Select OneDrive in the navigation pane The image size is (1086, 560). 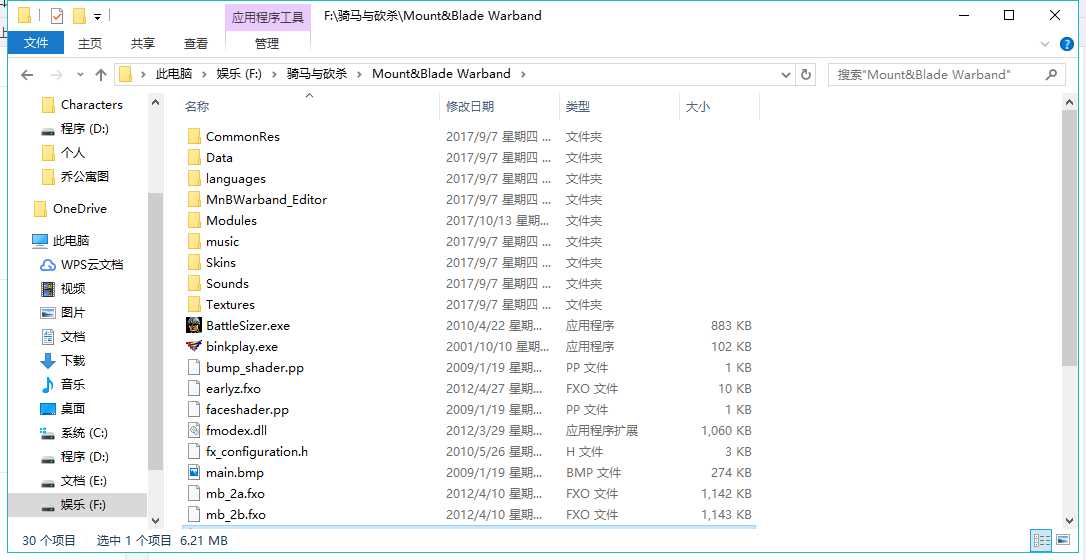[x=79, y=209]
